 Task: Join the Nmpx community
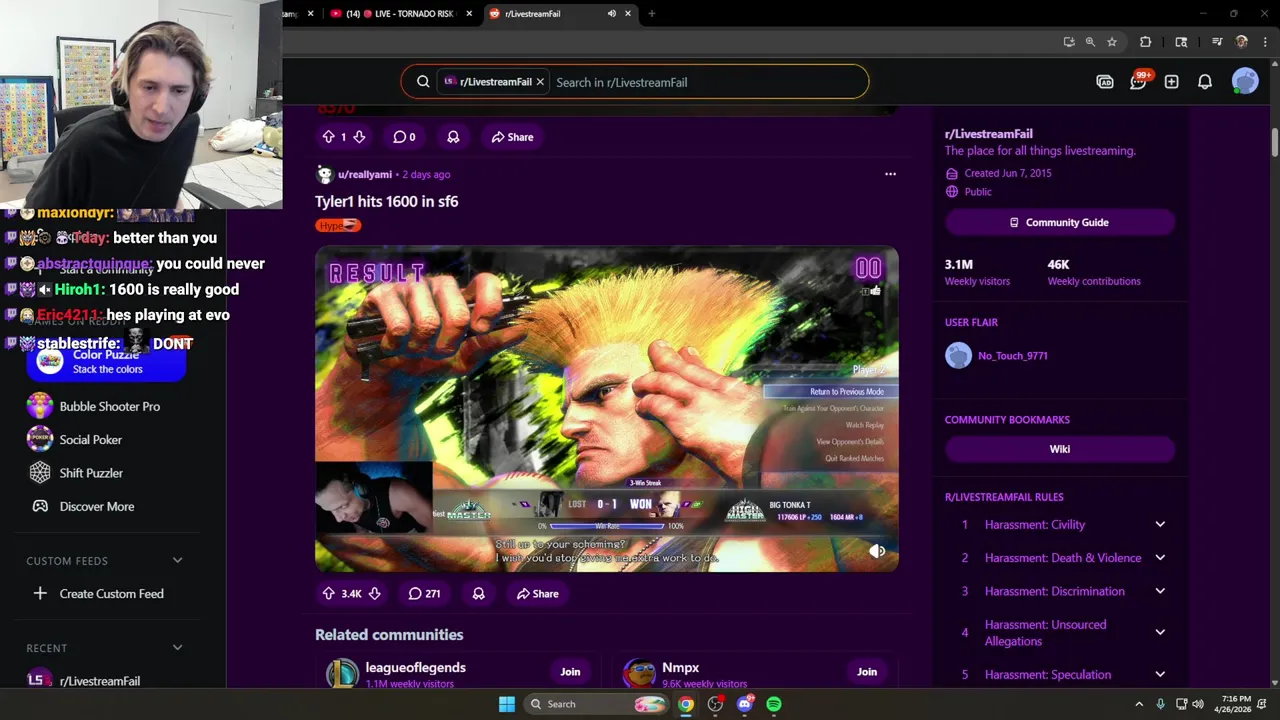[x=867, y=672]
